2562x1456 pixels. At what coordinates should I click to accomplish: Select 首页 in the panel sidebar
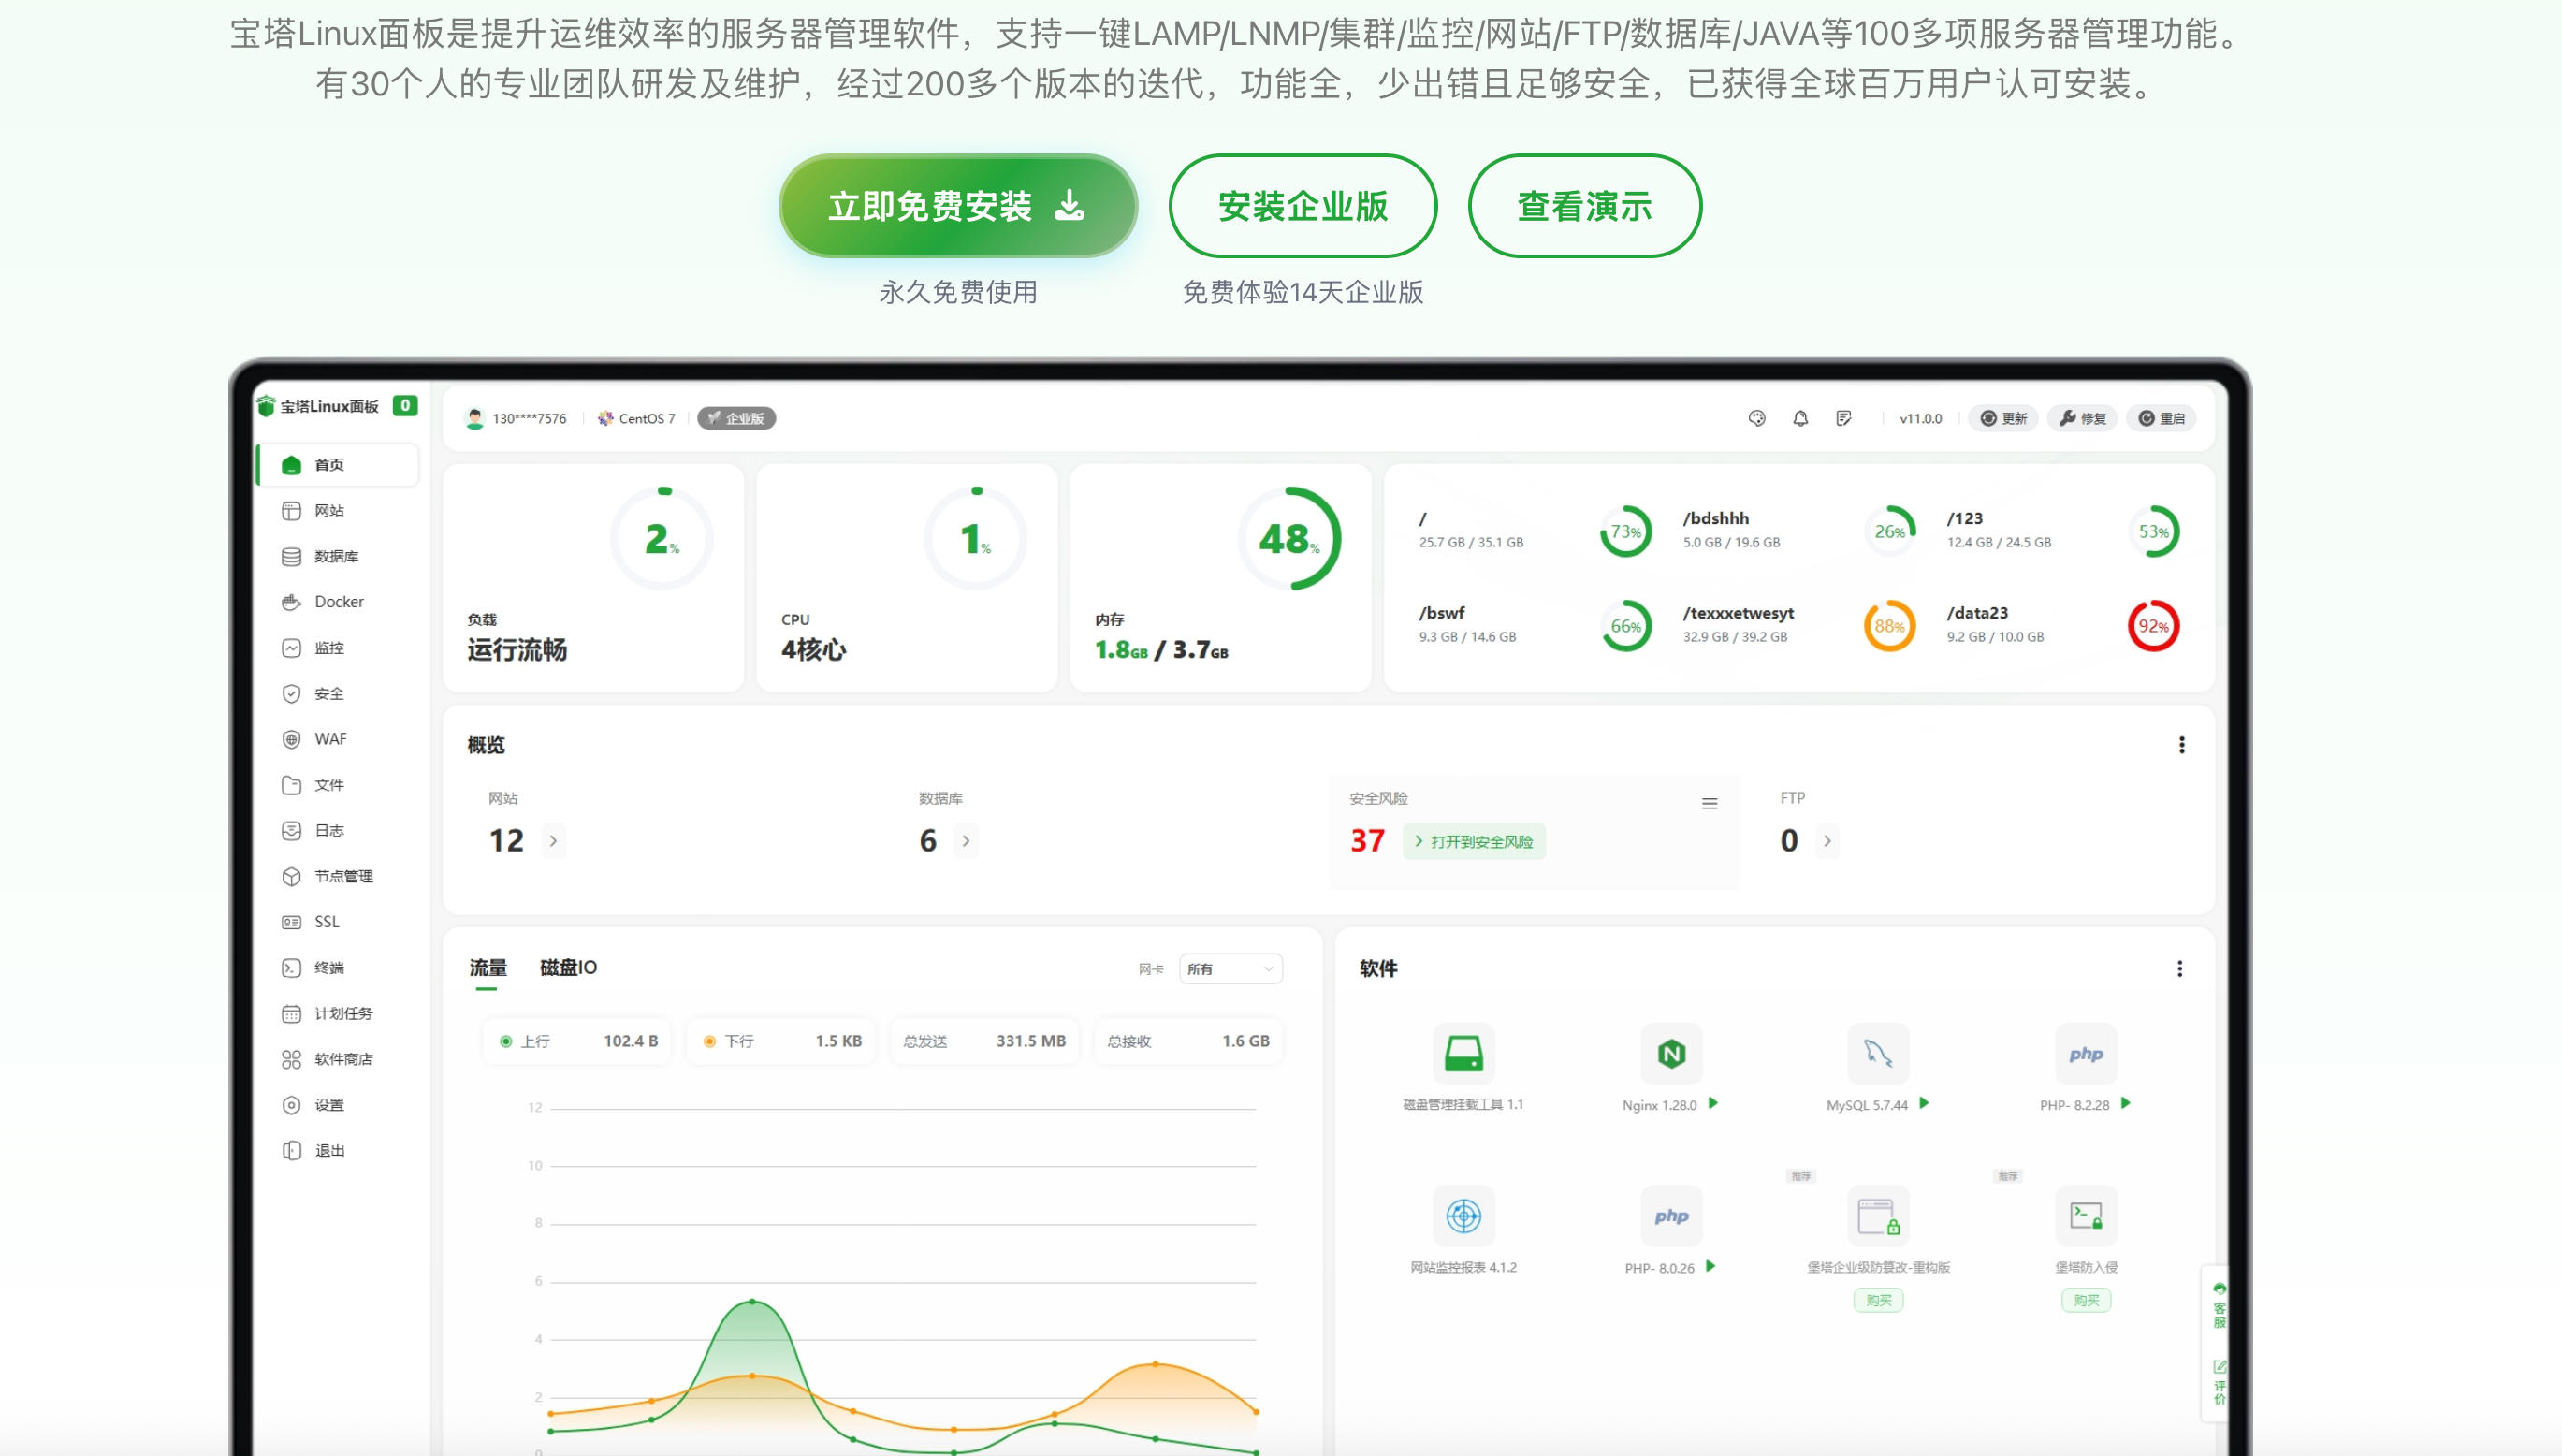coord(338,465)
